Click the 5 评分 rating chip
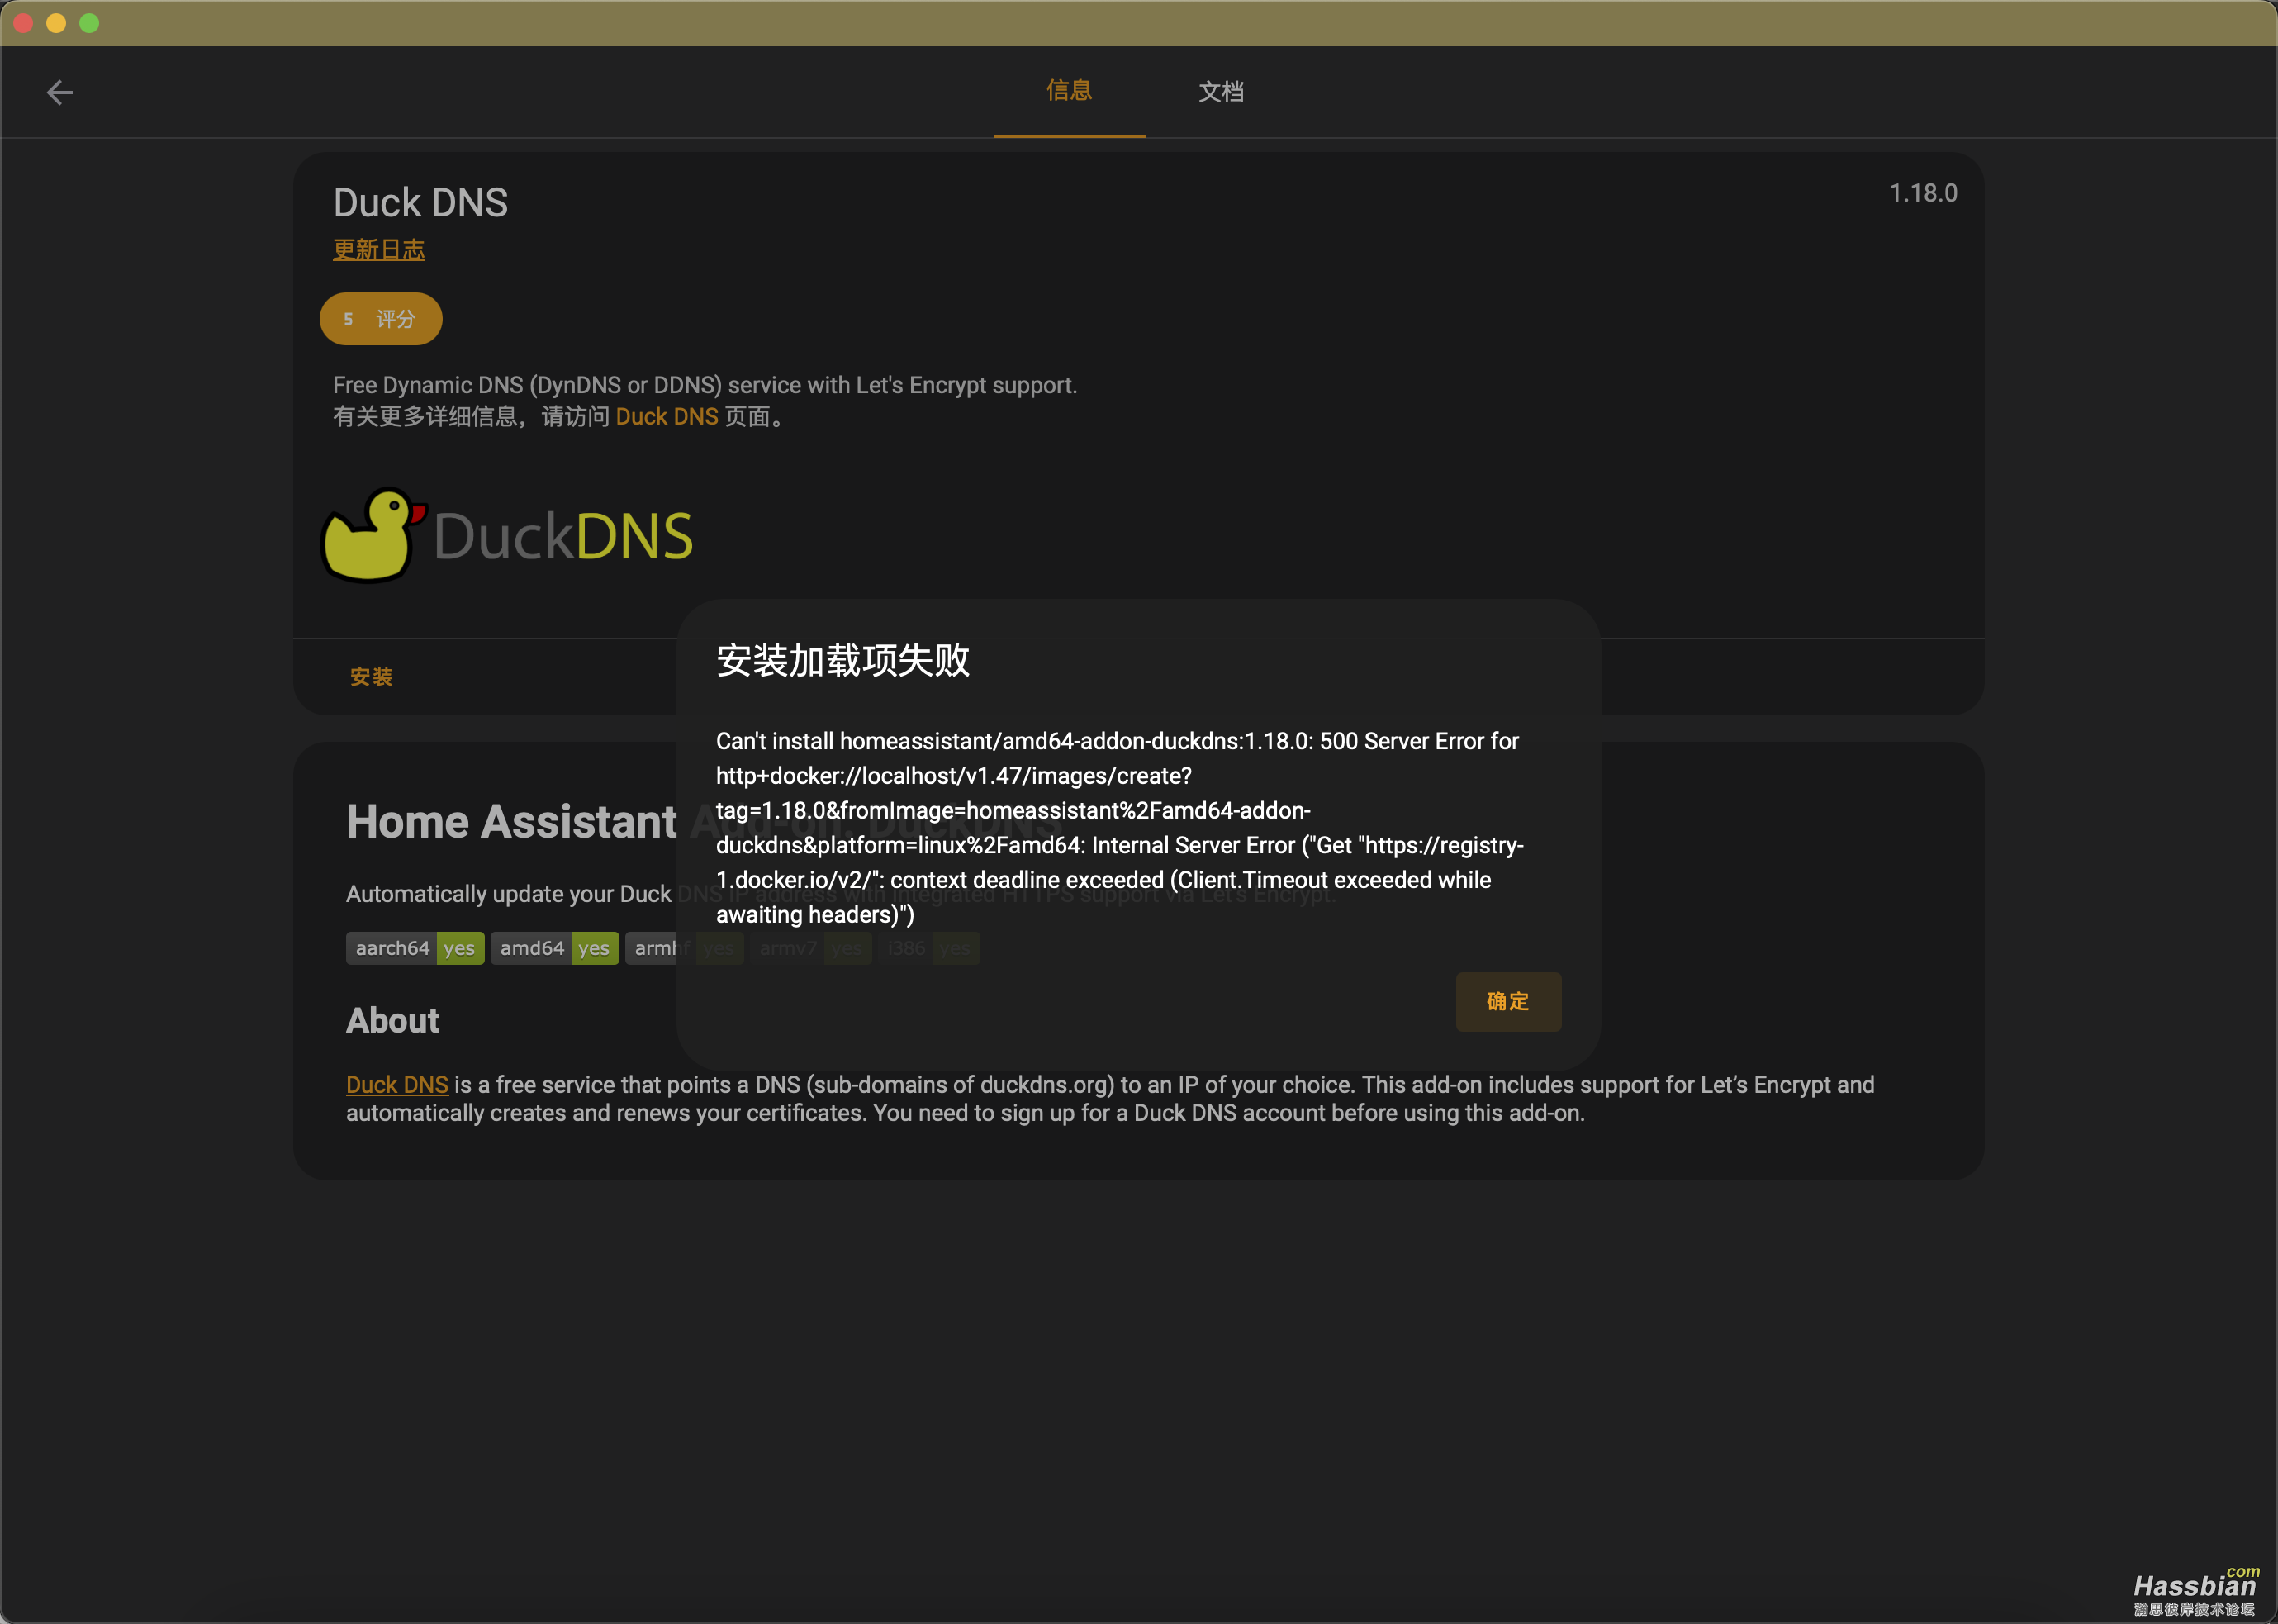 coord(381,319)
